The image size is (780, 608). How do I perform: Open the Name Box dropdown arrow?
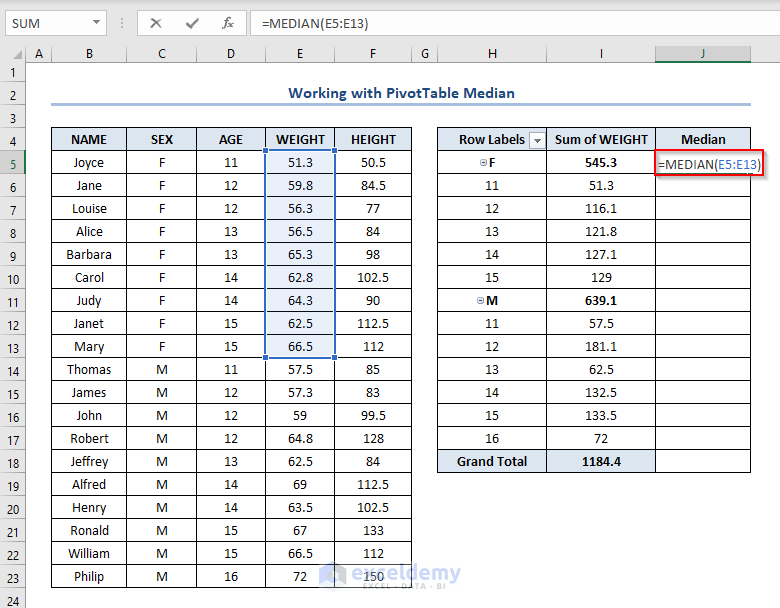(97, 22)
